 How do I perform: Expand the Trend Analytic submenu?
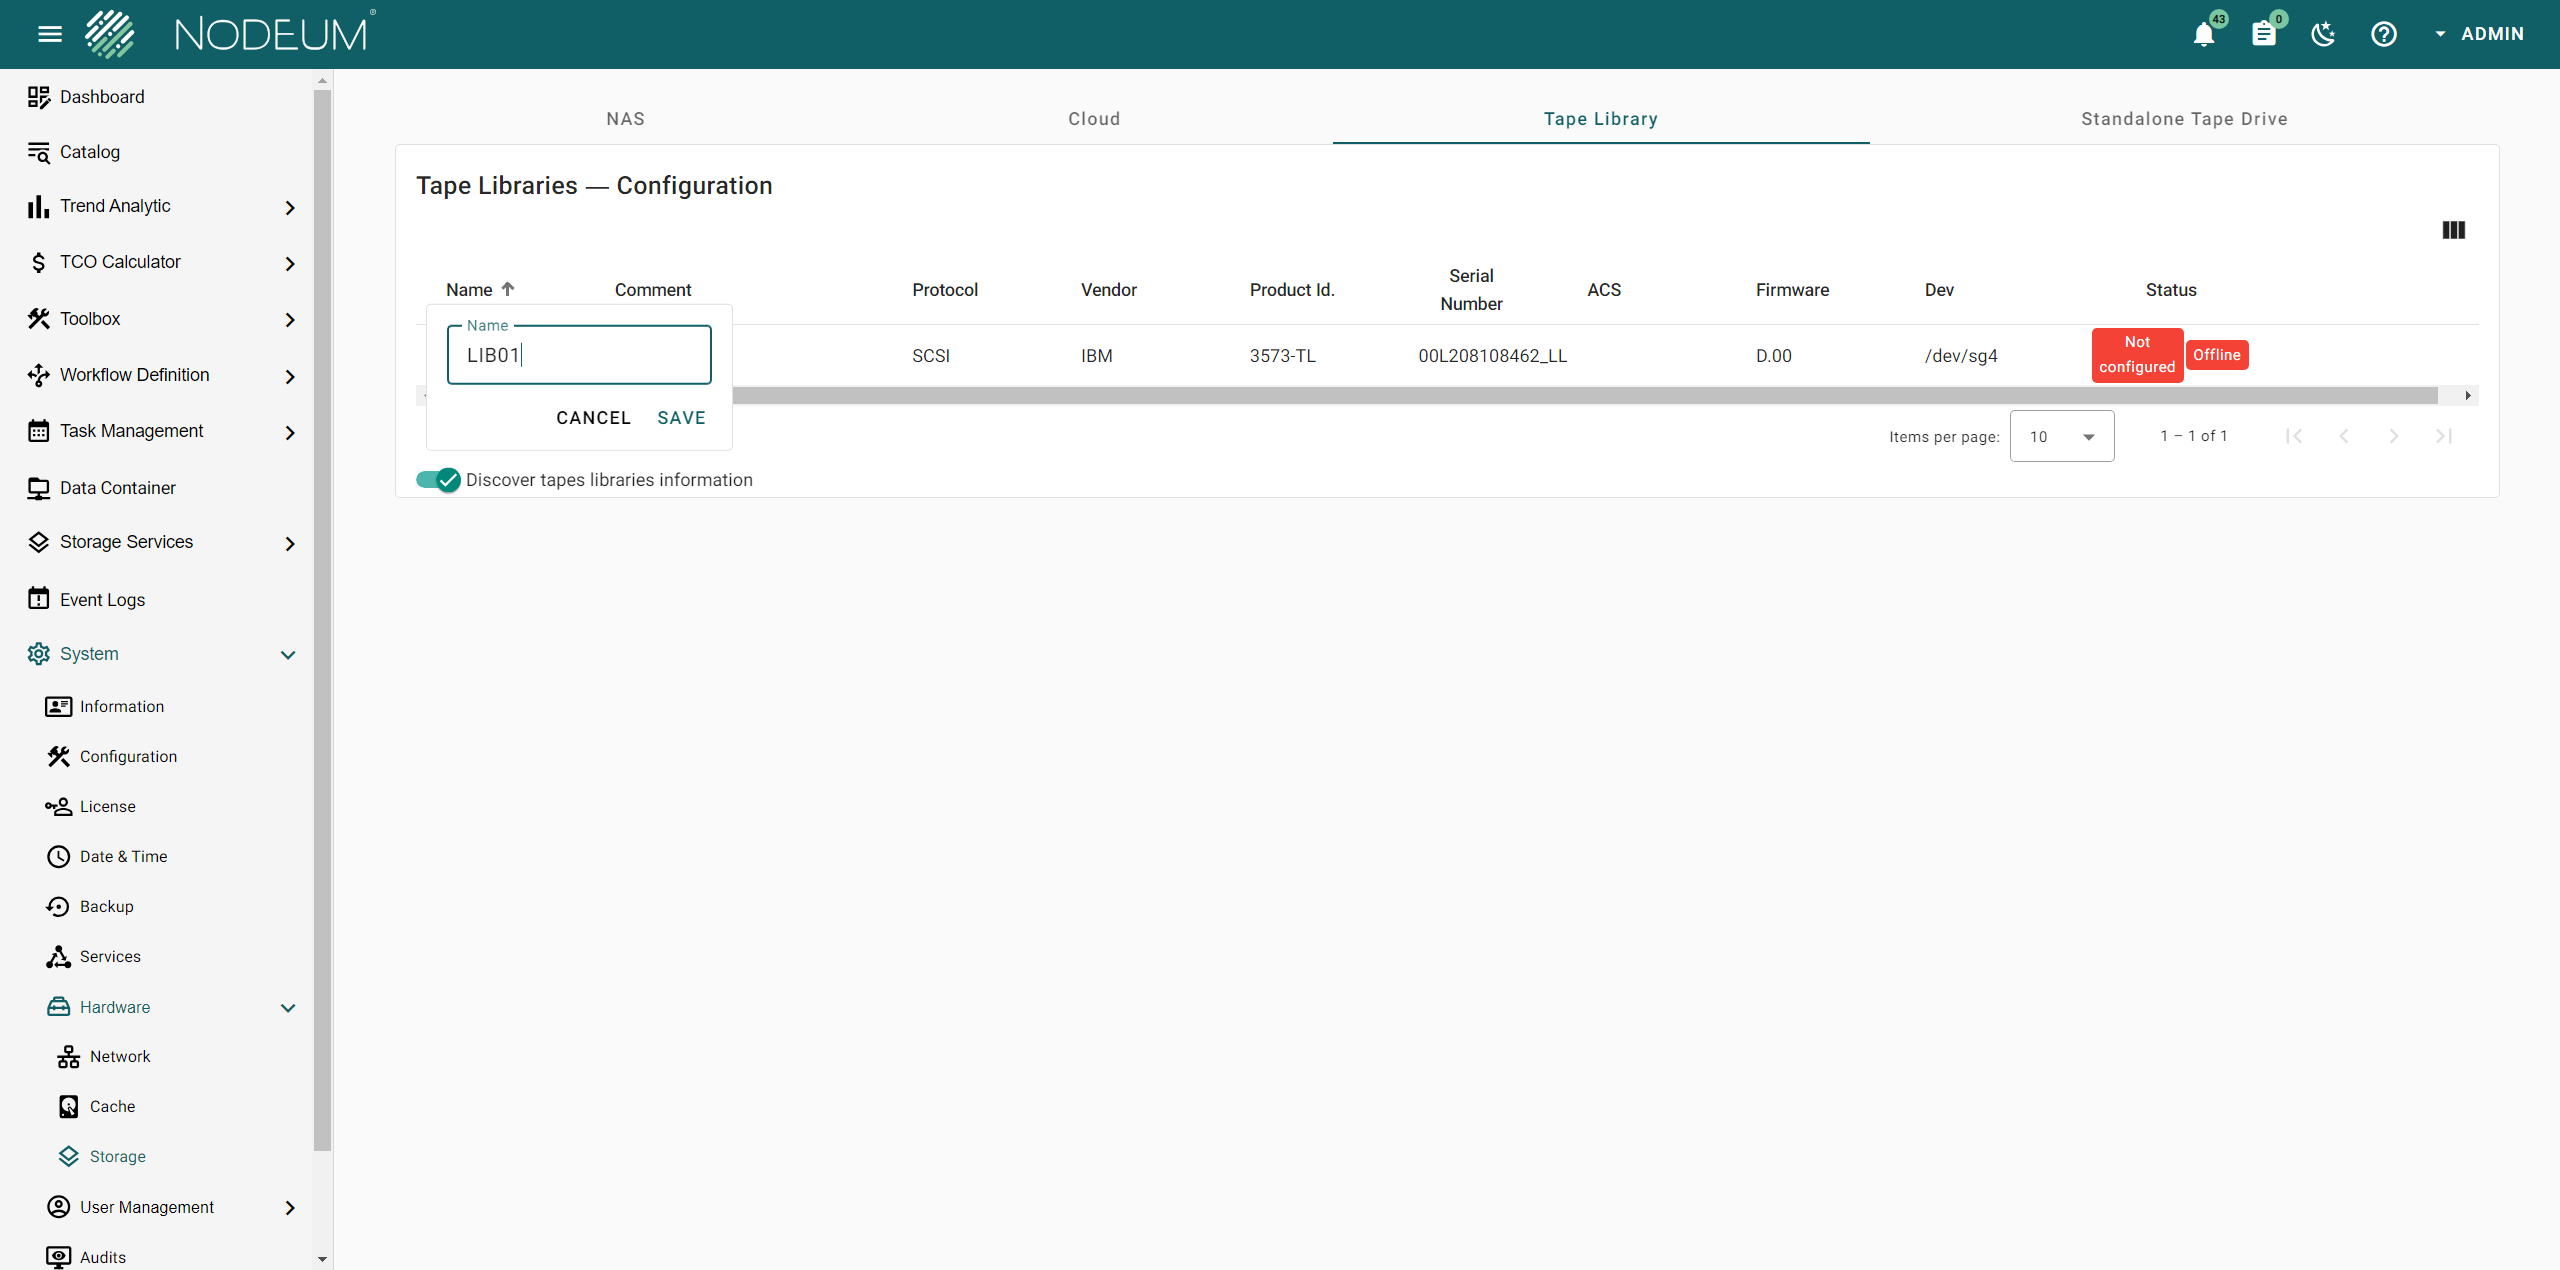pos(289,207)
